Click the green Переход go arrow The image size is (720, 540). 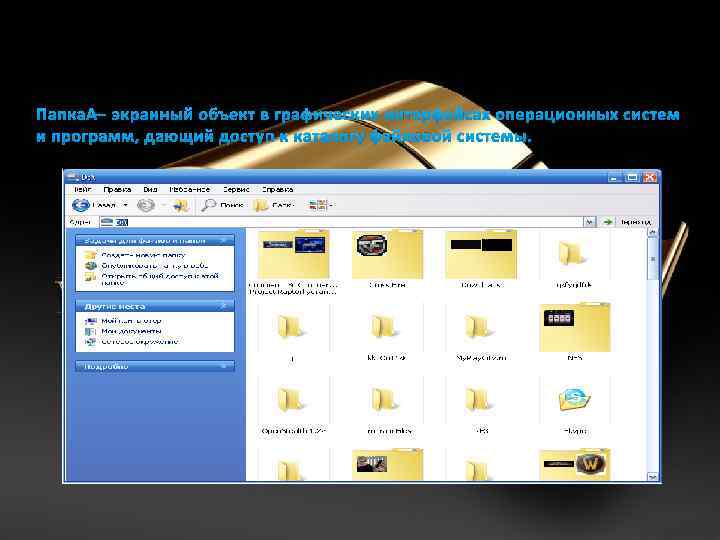[x=608, y=222]
